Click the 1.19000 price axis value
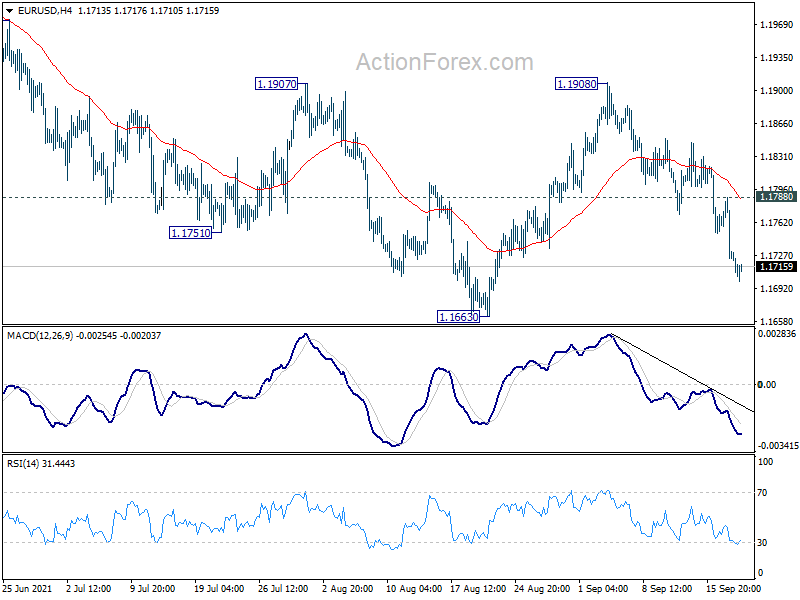The height and width of the screenshot is (600, 800). point(777,91)
